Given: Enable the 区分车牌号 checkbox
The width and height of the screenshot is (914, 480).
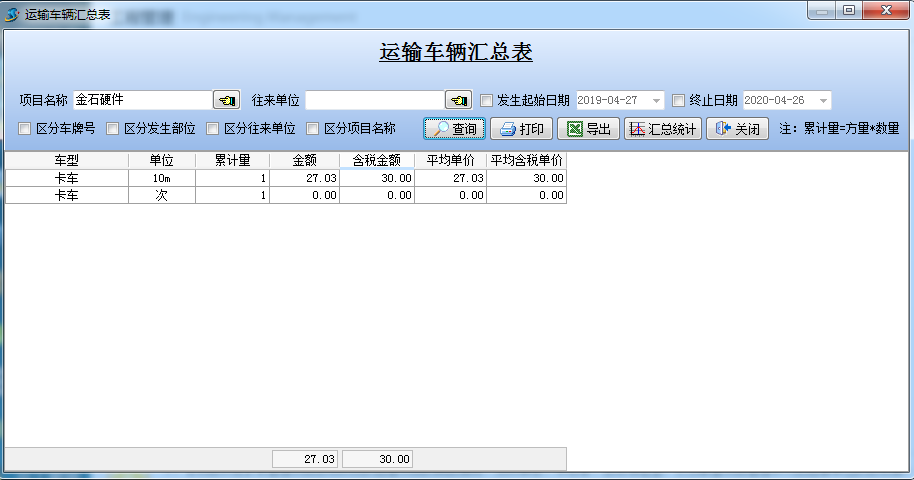Looking at the screenshot, I should click(x=25, y=129).
